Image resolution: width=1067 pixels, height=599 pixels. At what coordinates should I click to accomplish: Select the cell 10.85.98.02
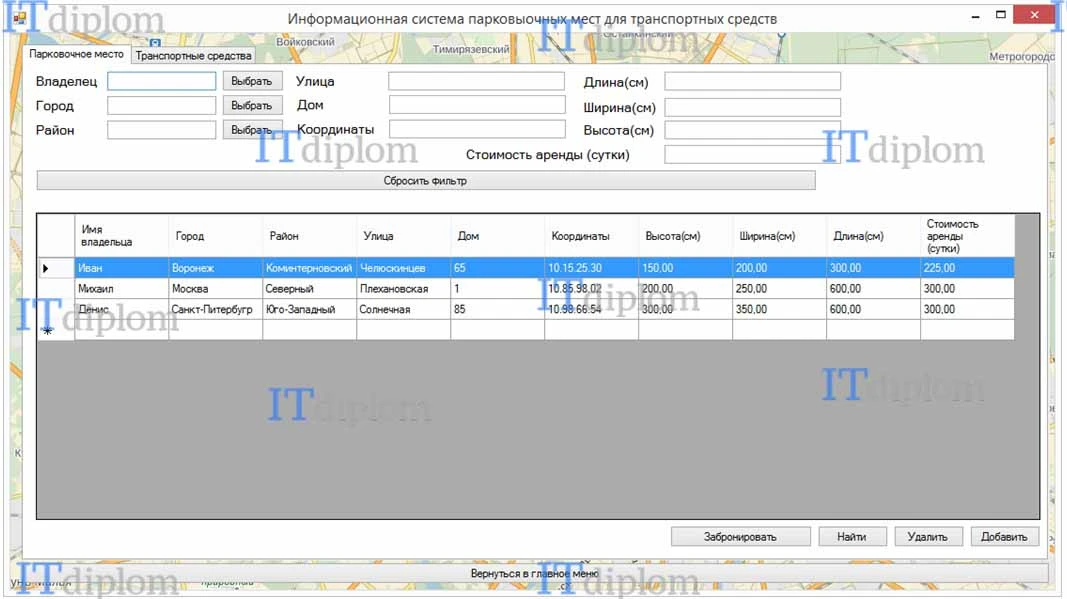591,289
